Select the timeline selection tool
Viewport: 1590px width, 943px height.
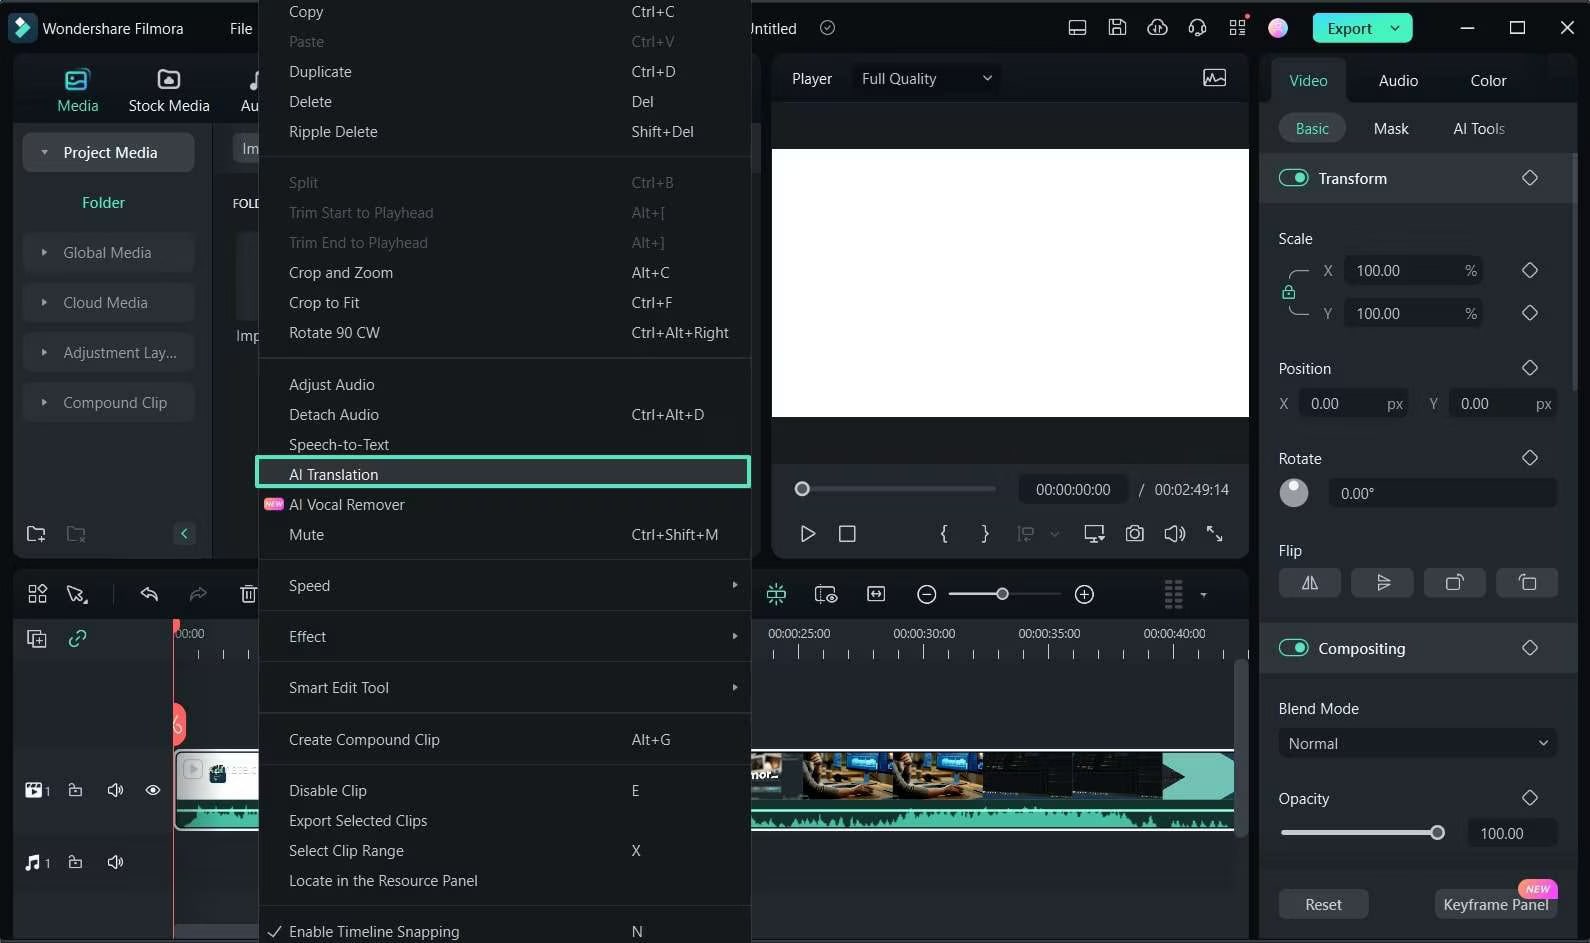(x=77, y=594)
